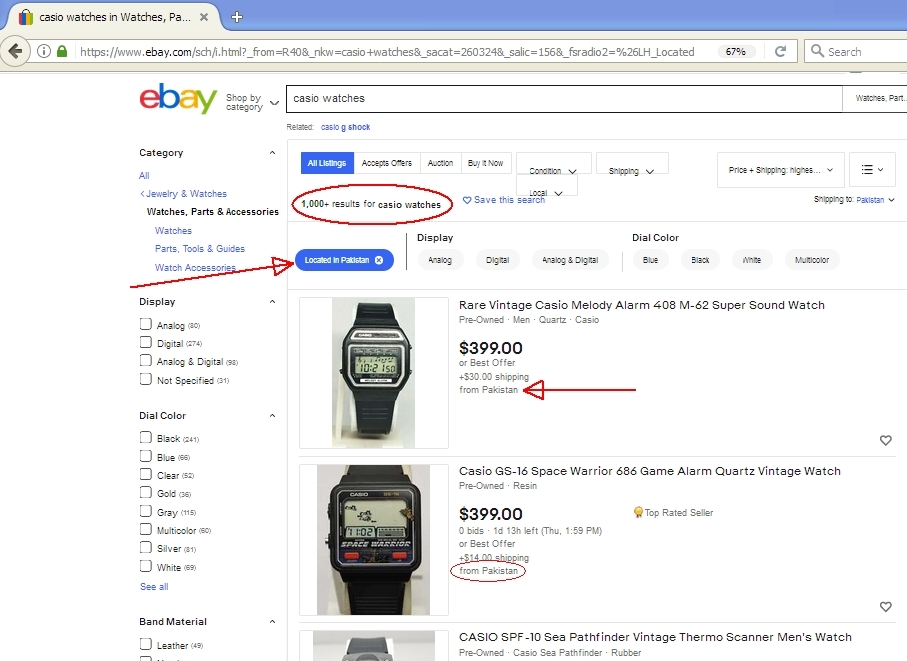Open the Watch Accessories subcategory
This screenshot has width=907, height=661.
pos(195,268)
